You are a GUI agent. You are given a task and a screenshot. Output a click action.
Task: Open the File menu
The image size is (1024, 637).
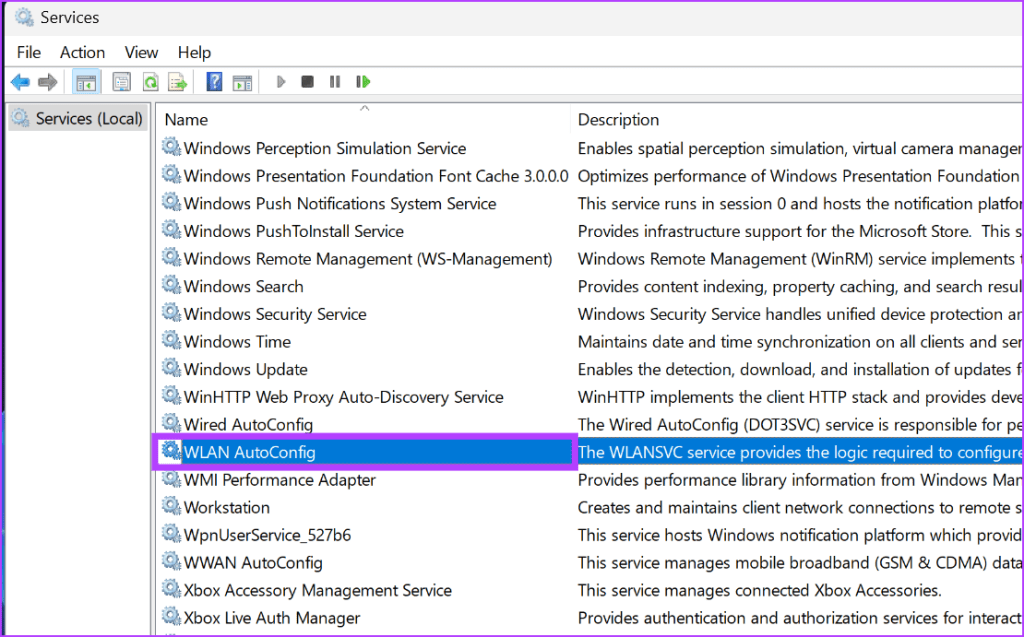pyautogui.click(x=29, y=52)
